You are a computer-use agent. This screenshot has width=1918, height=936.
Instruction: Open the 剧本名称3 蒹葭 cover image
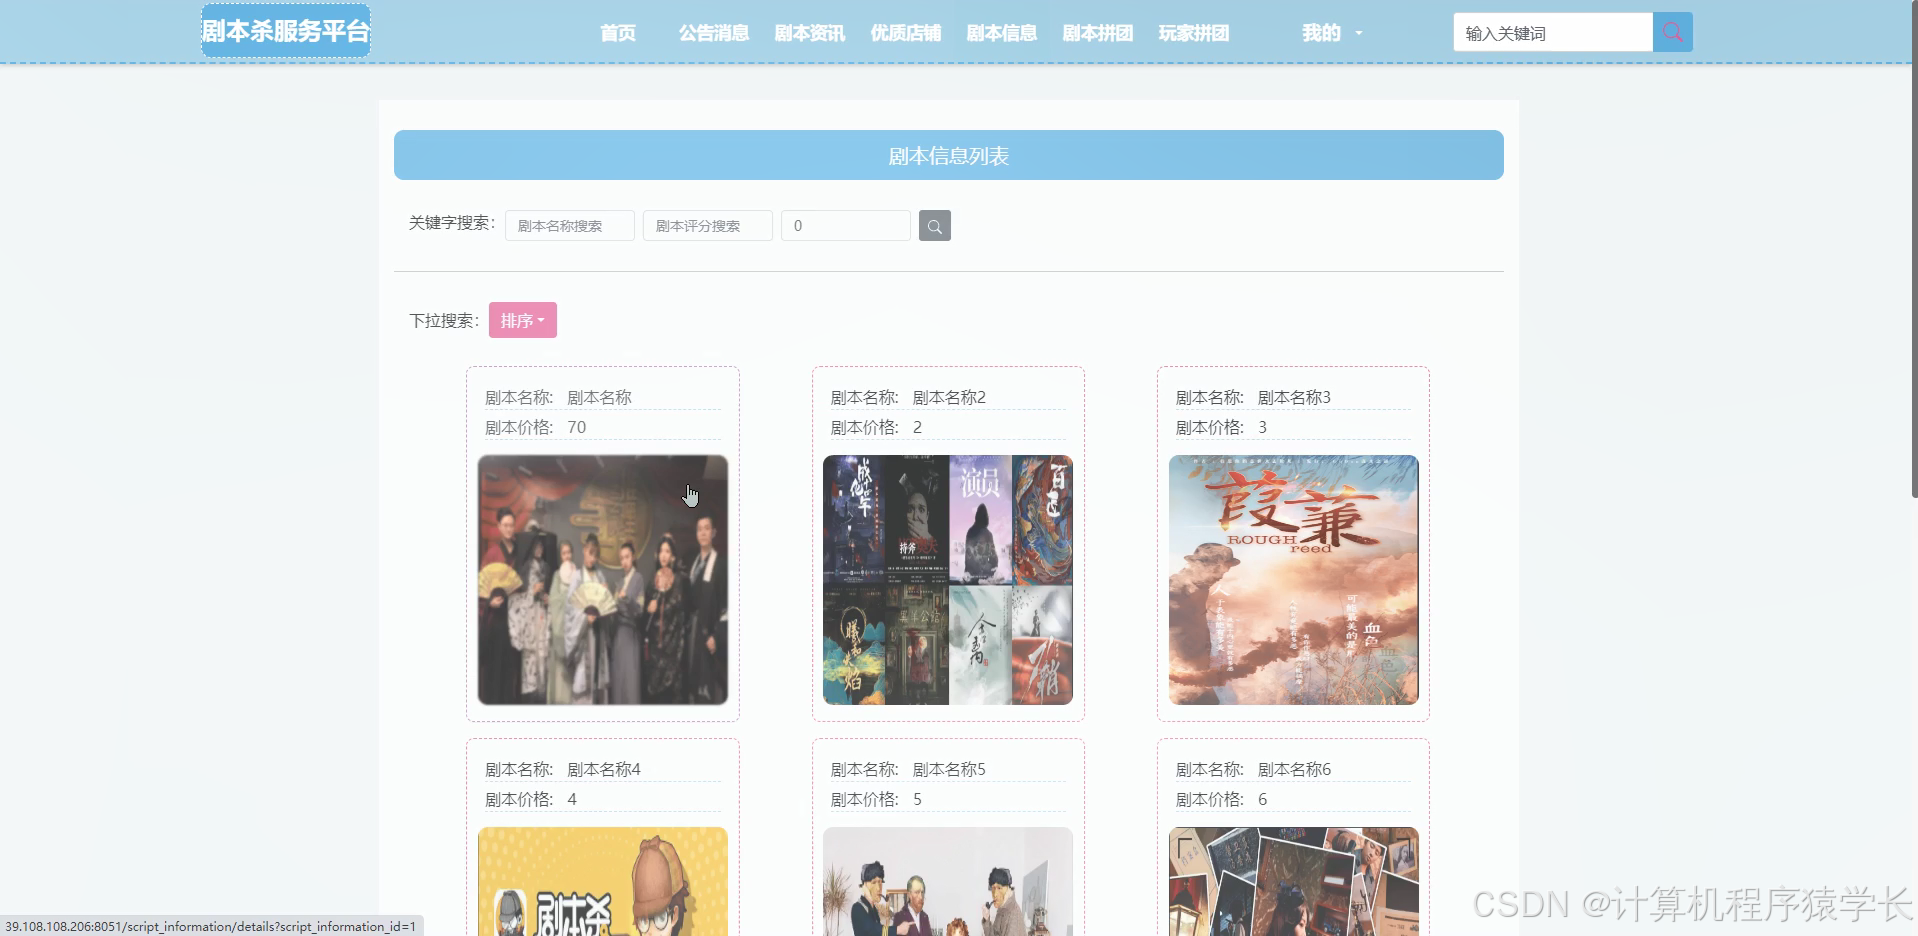pos(1293,580)
